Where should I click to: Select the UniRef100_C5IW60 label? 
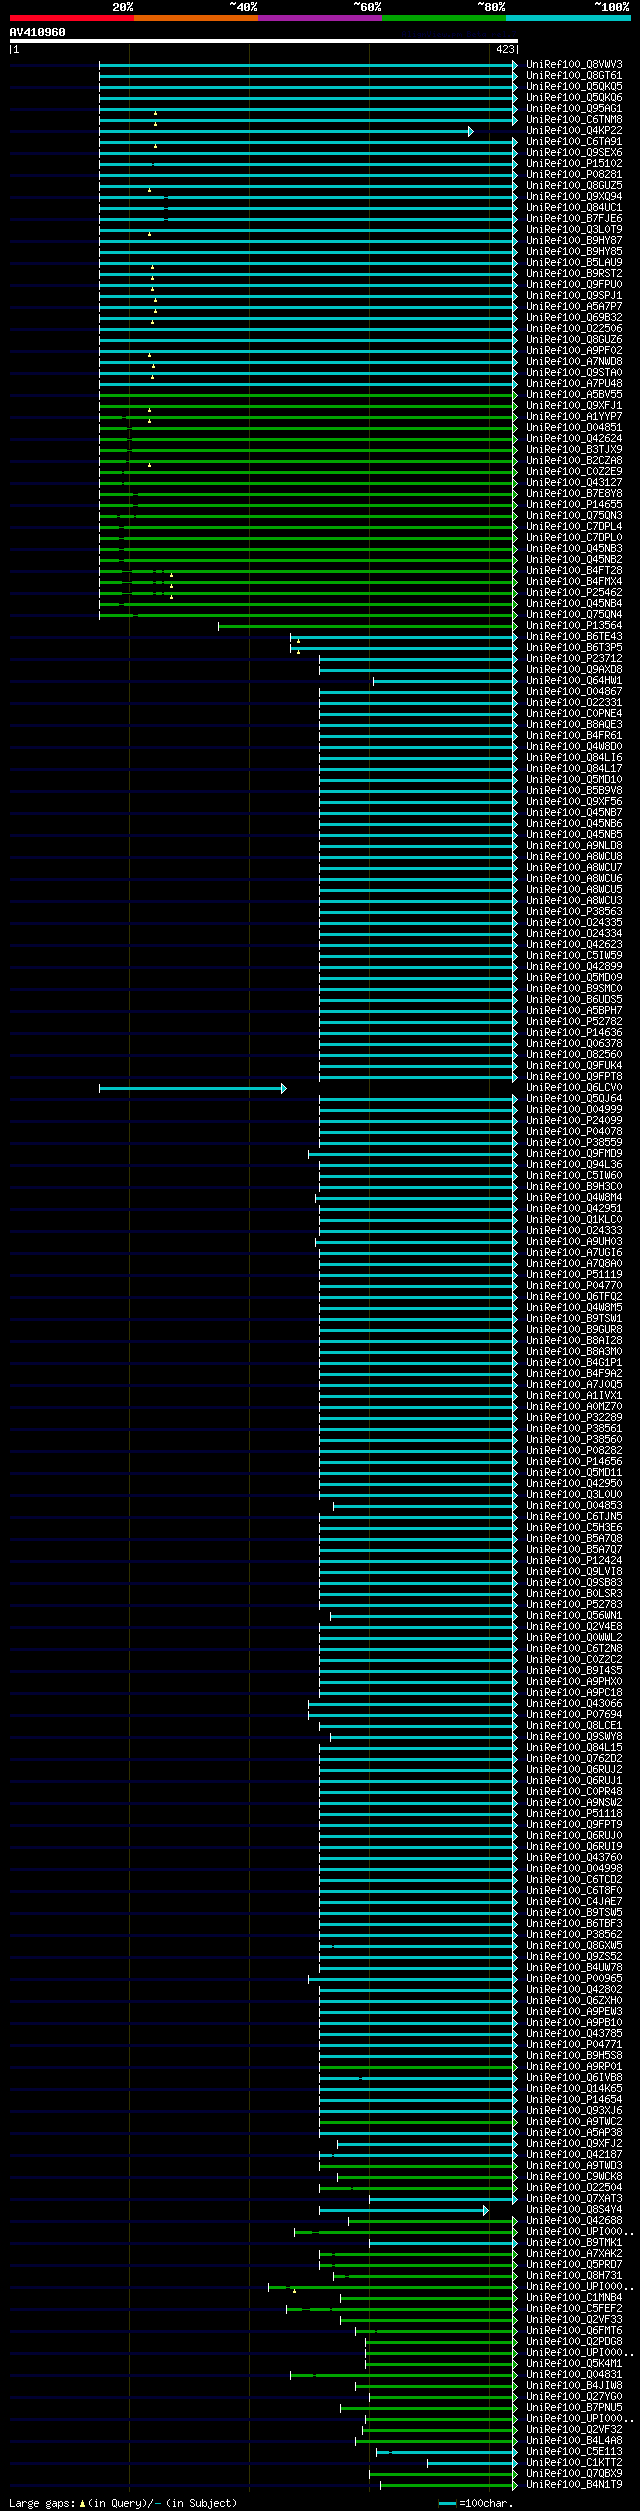(574, 1176)
